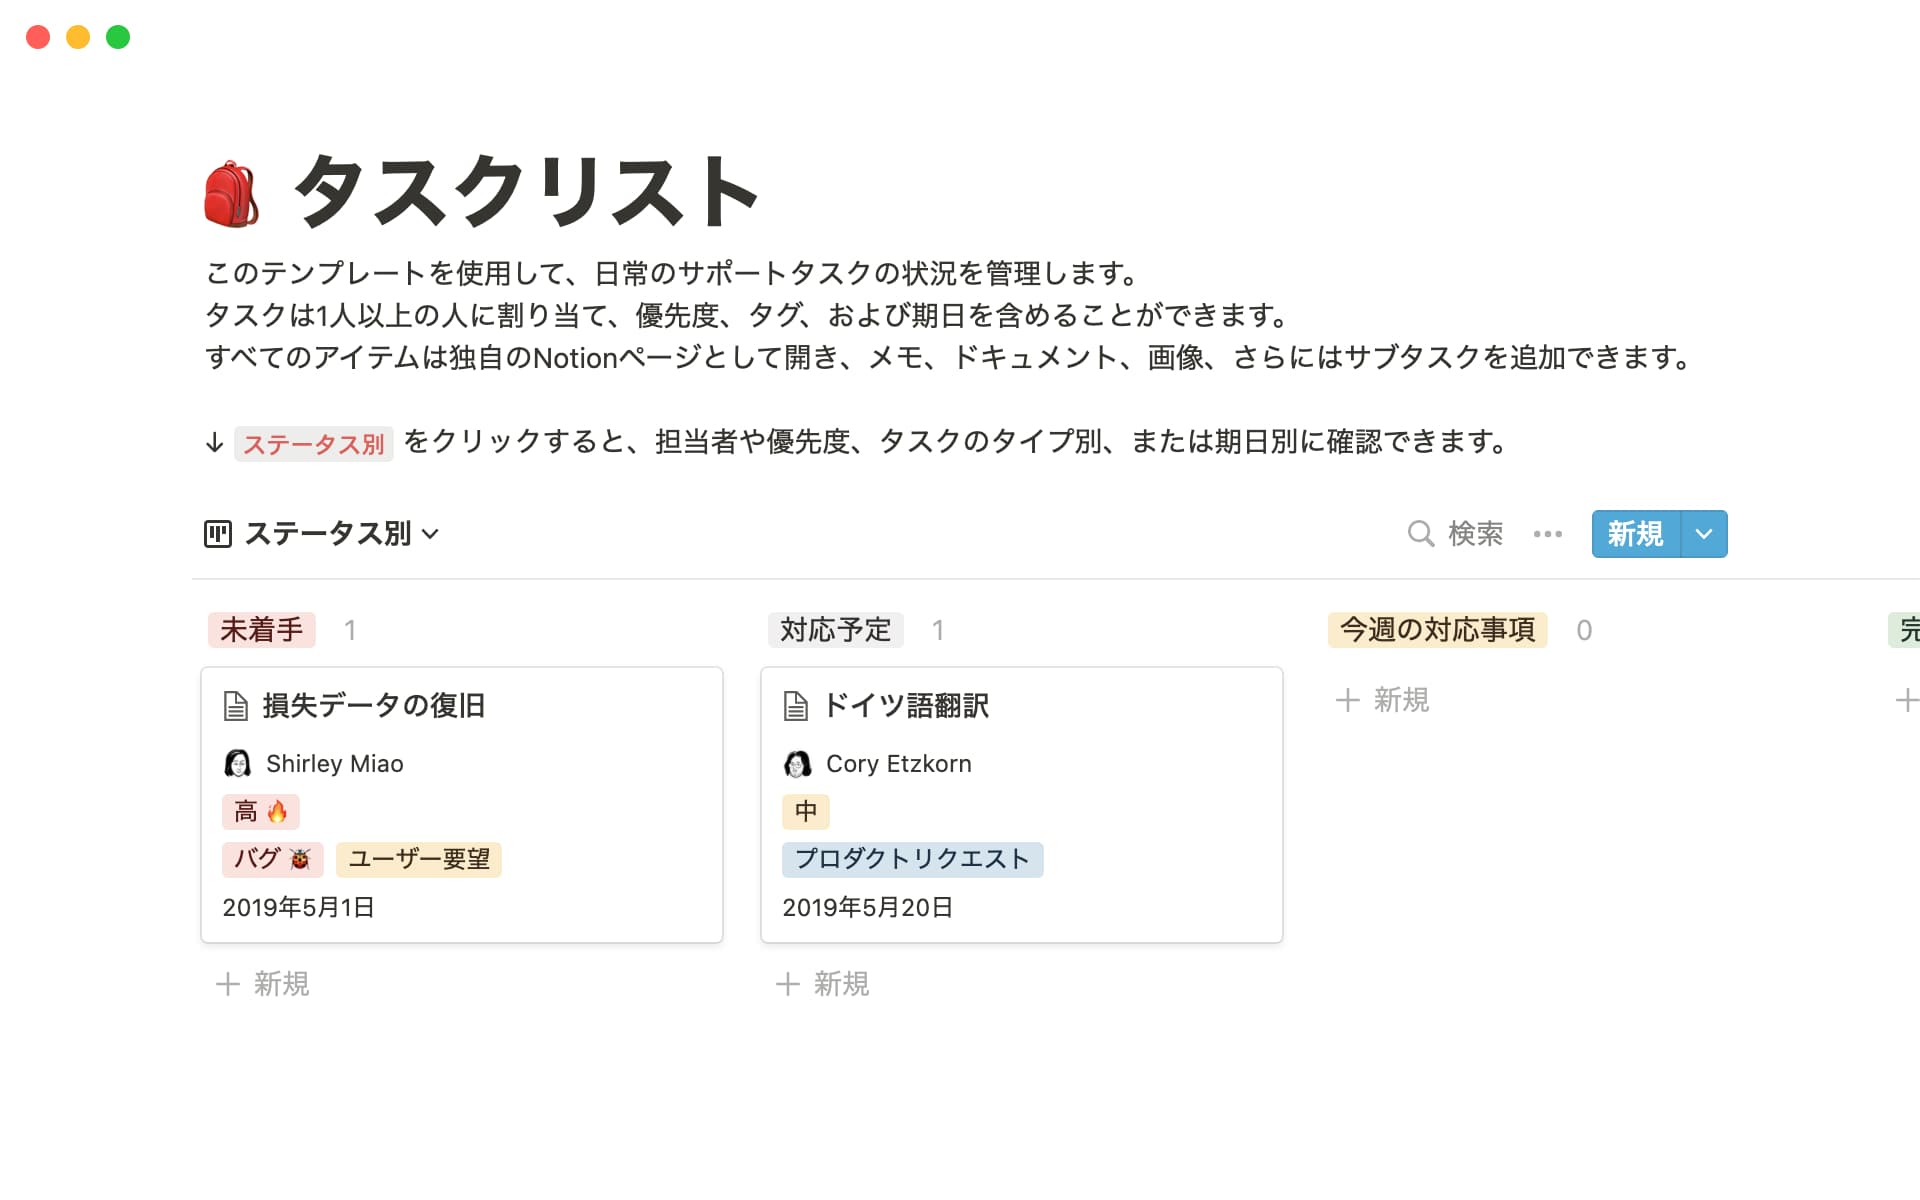Screen dimensions: 1920x1200
Task: Click the page icon on 損失データの復旧 card
Action: coord(236,706)
